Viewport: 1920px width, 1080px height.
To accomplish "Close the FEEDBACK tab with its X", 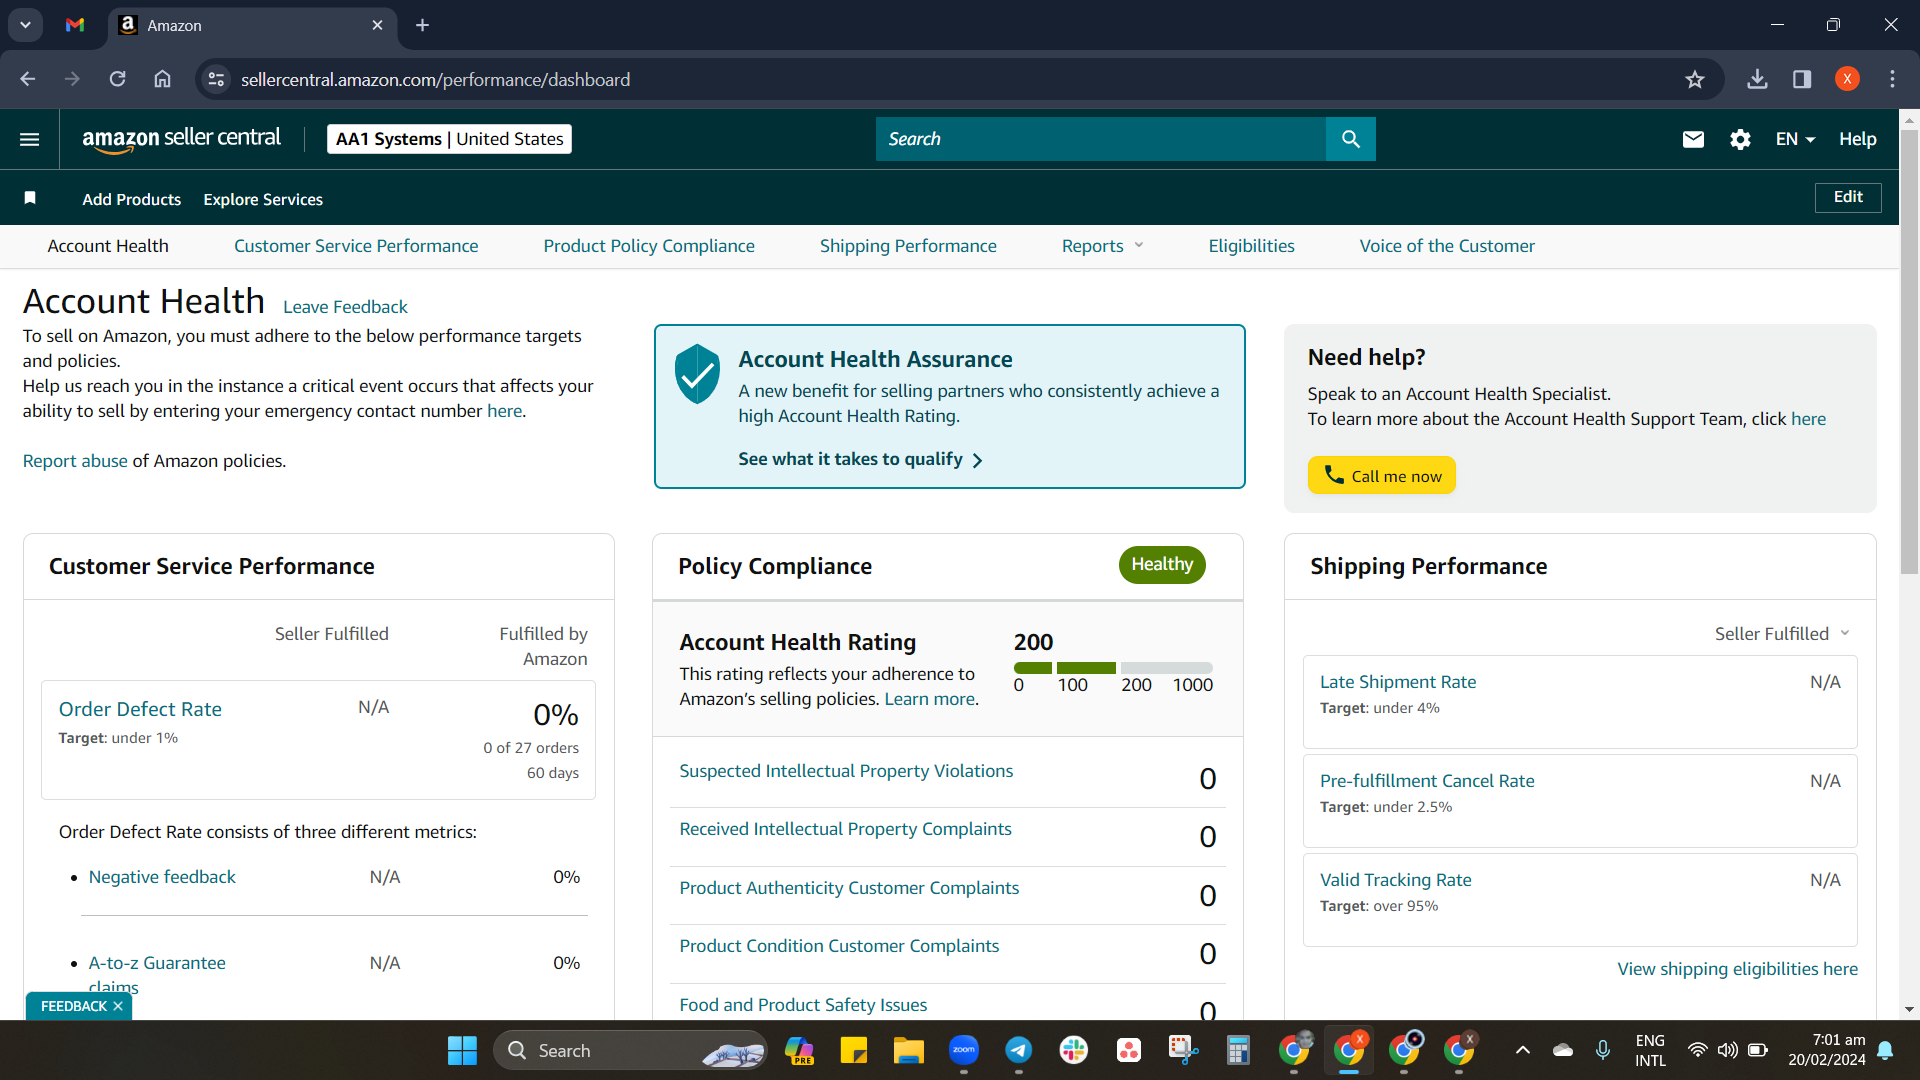I will pos(118,1006).
